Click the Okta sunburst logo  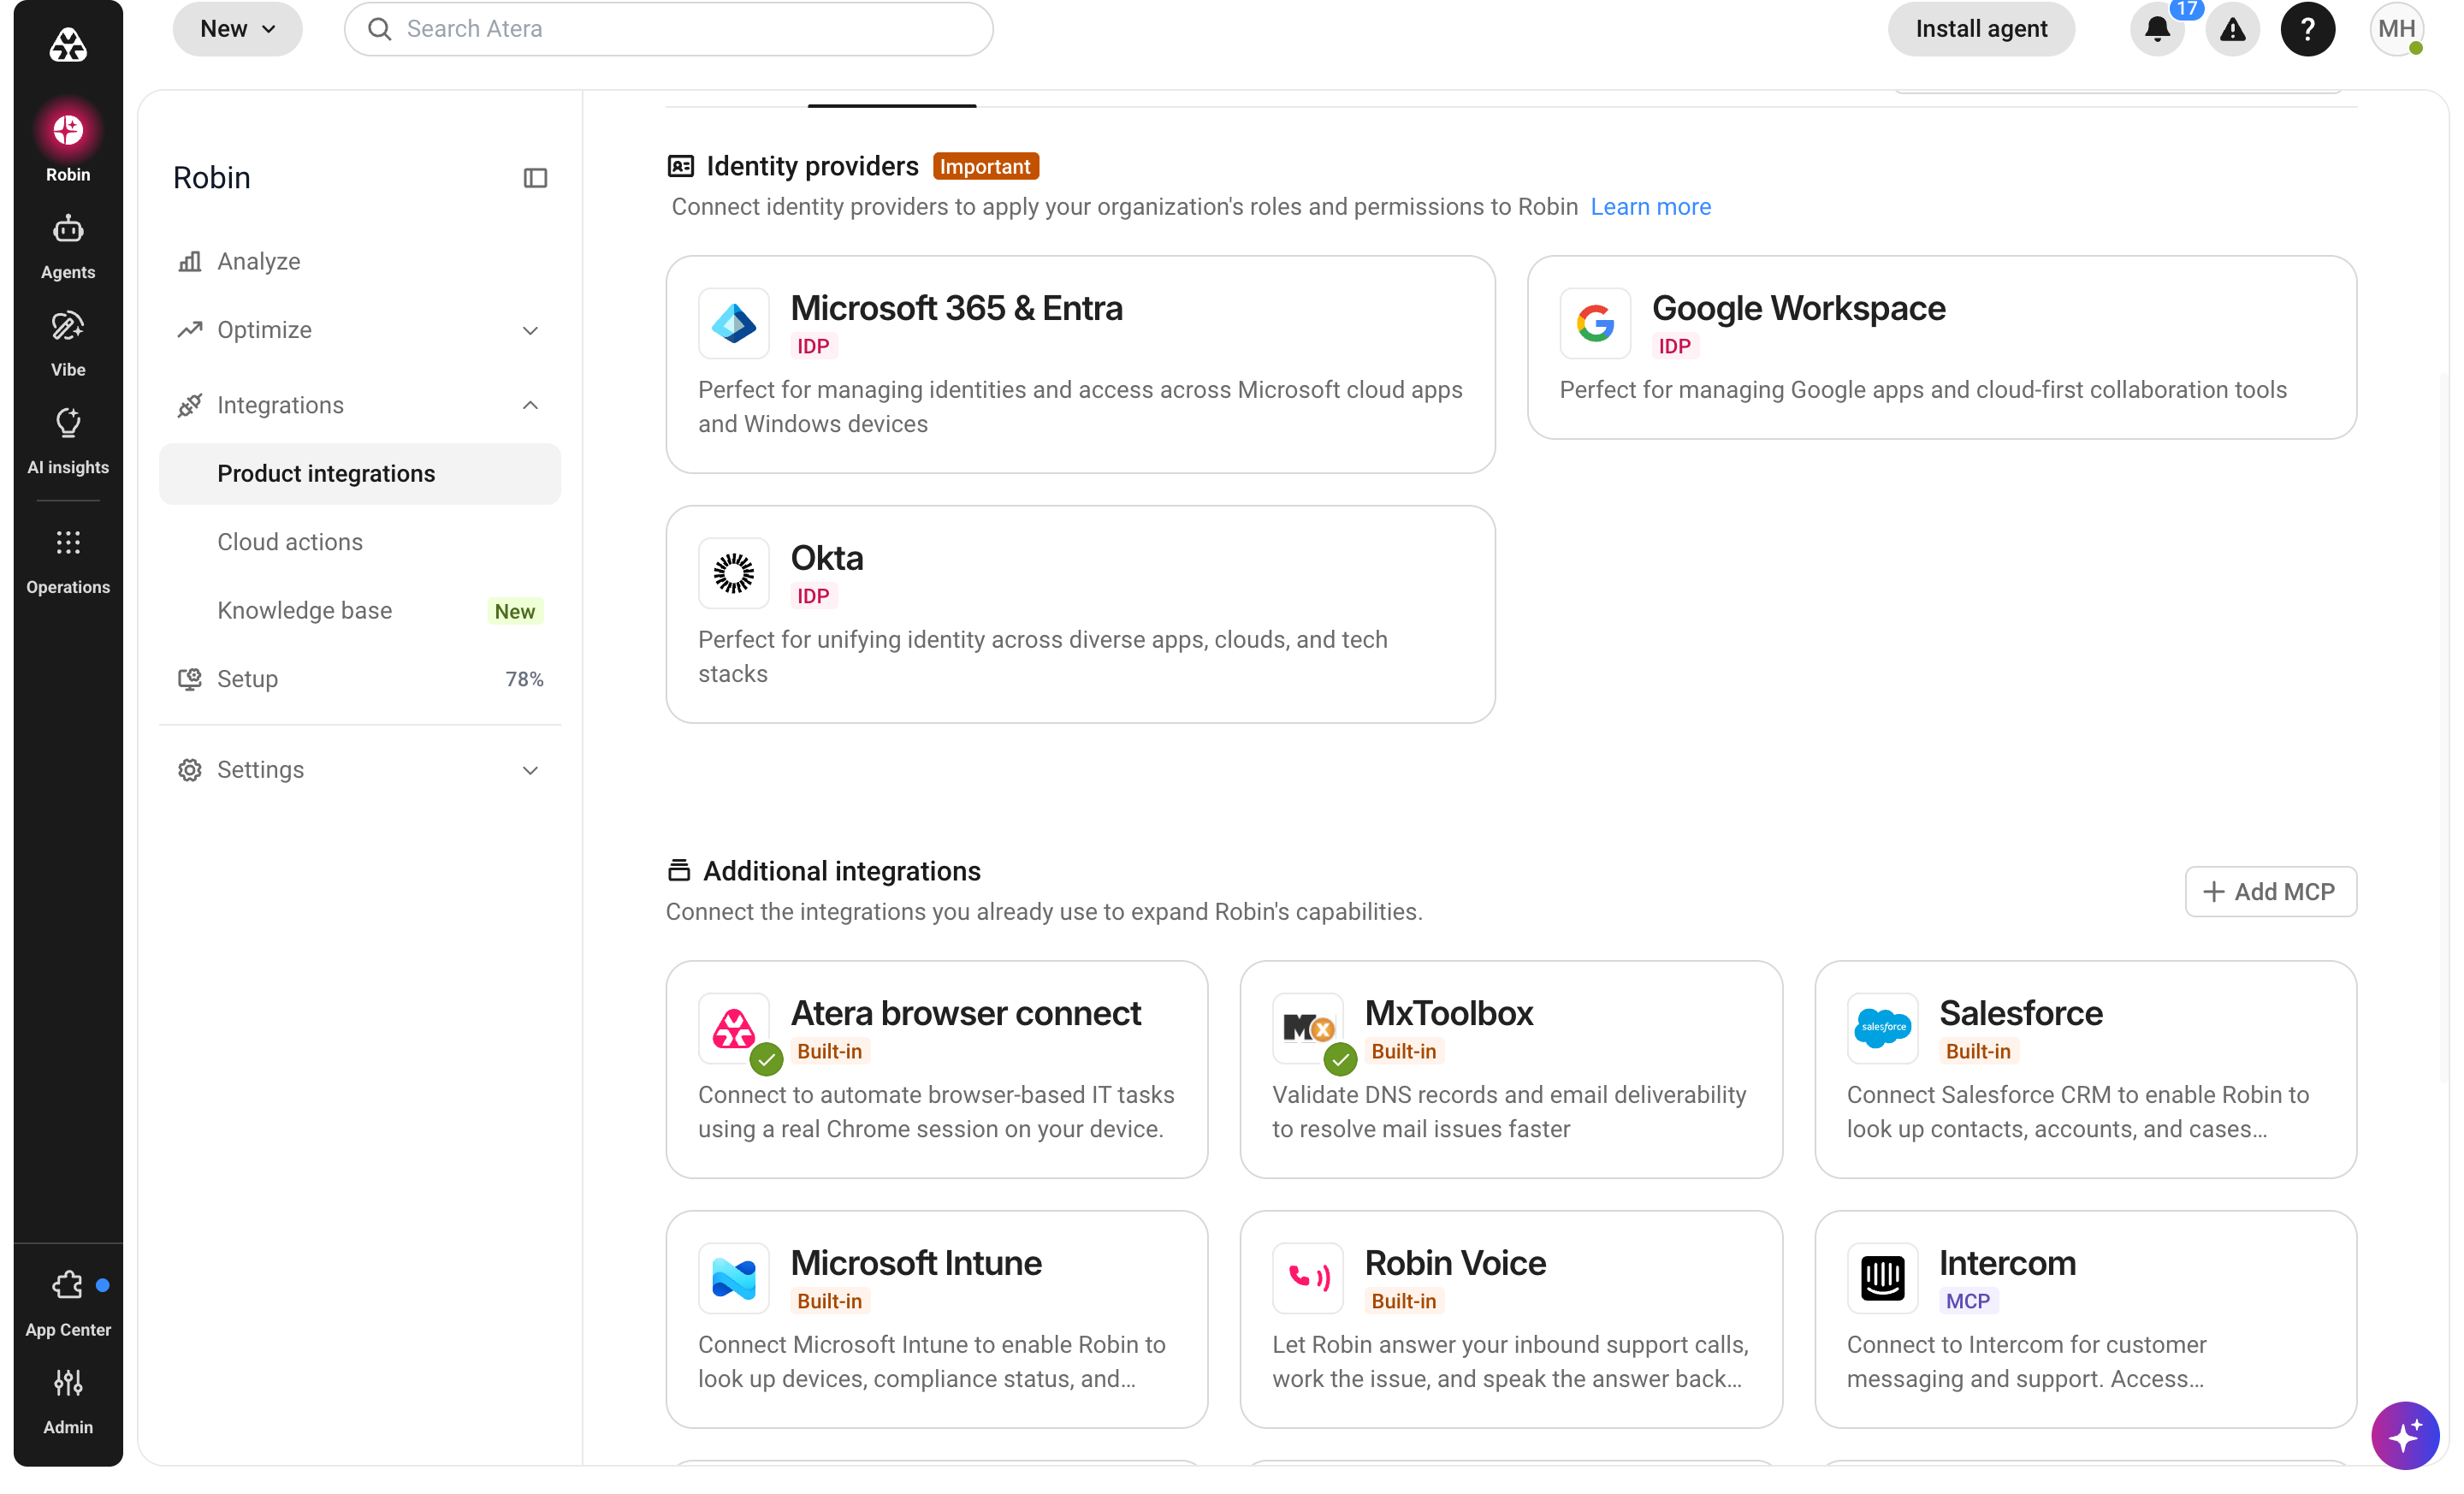point(734,573)
